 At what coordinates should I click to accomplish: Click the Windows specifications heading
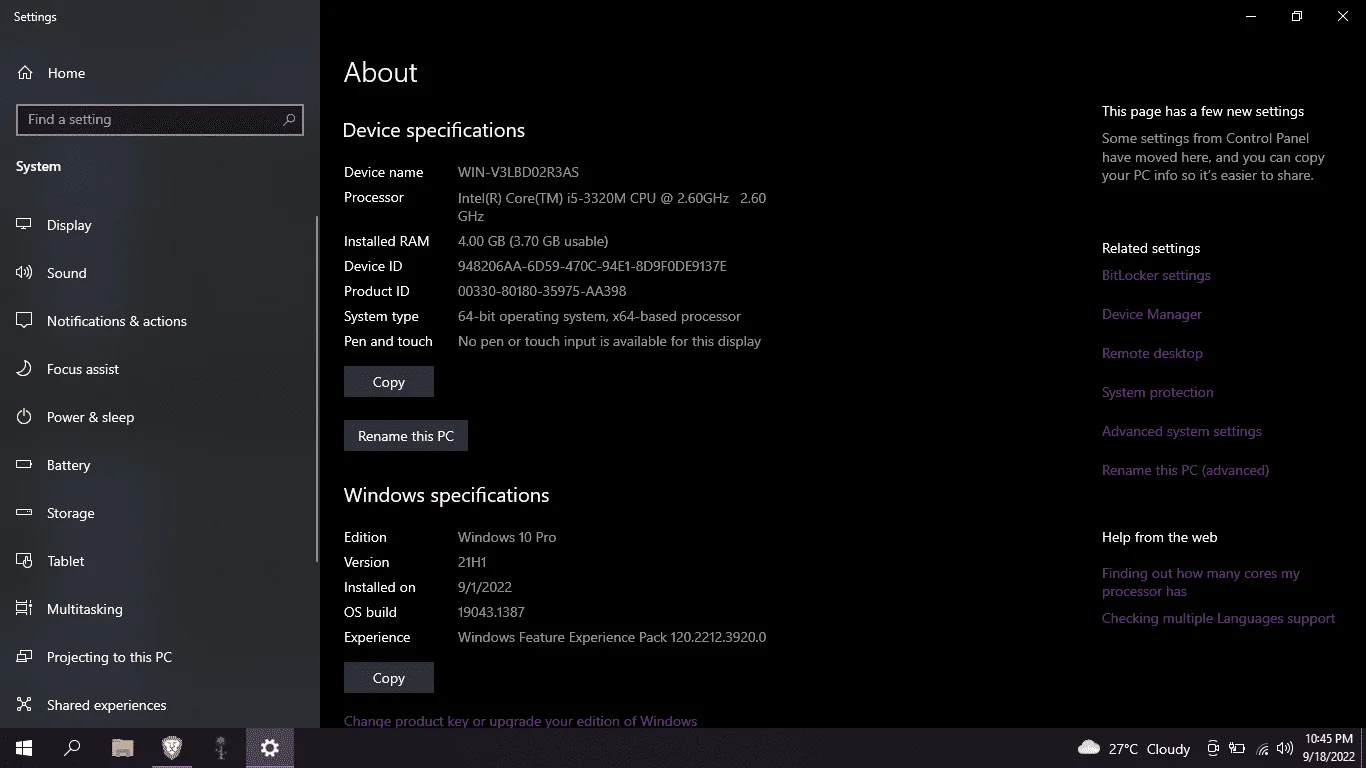(447, 495)
